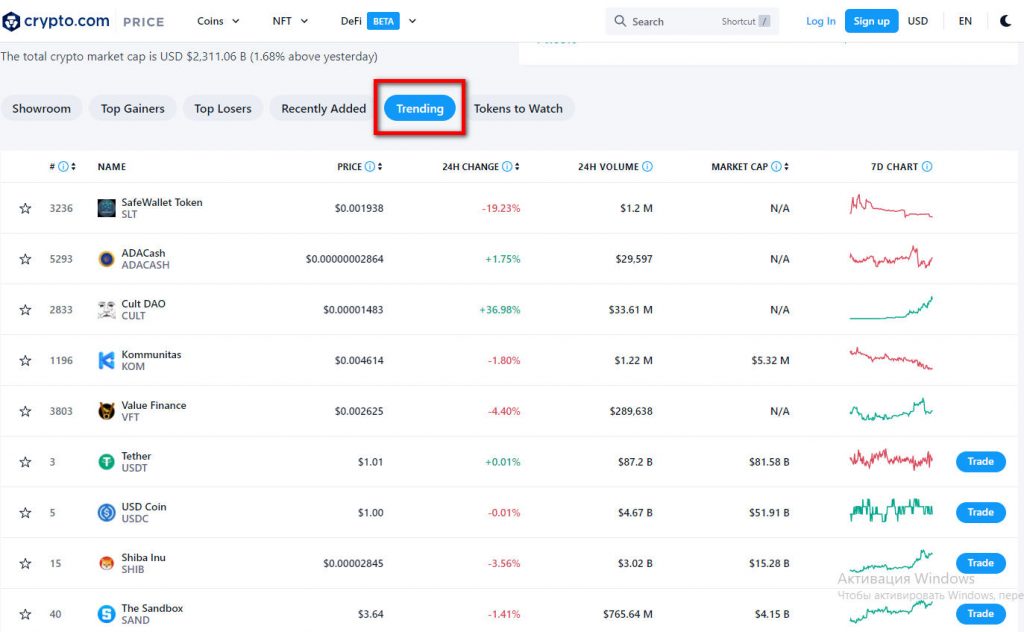
Task: Click the crypto.com logo
Action: (x=56, y=21)
